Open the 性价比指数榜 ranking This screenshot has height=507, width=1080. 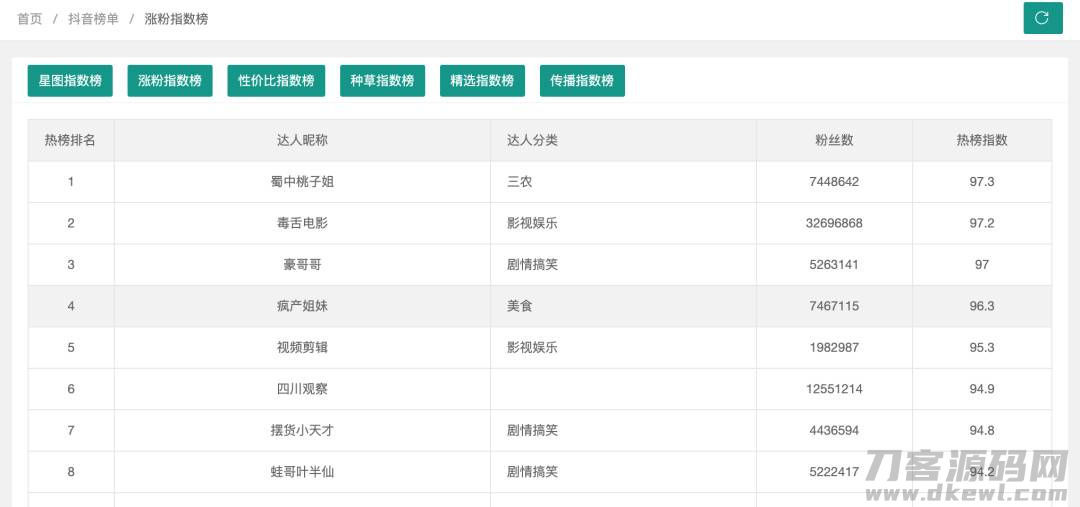click(276, 81)
